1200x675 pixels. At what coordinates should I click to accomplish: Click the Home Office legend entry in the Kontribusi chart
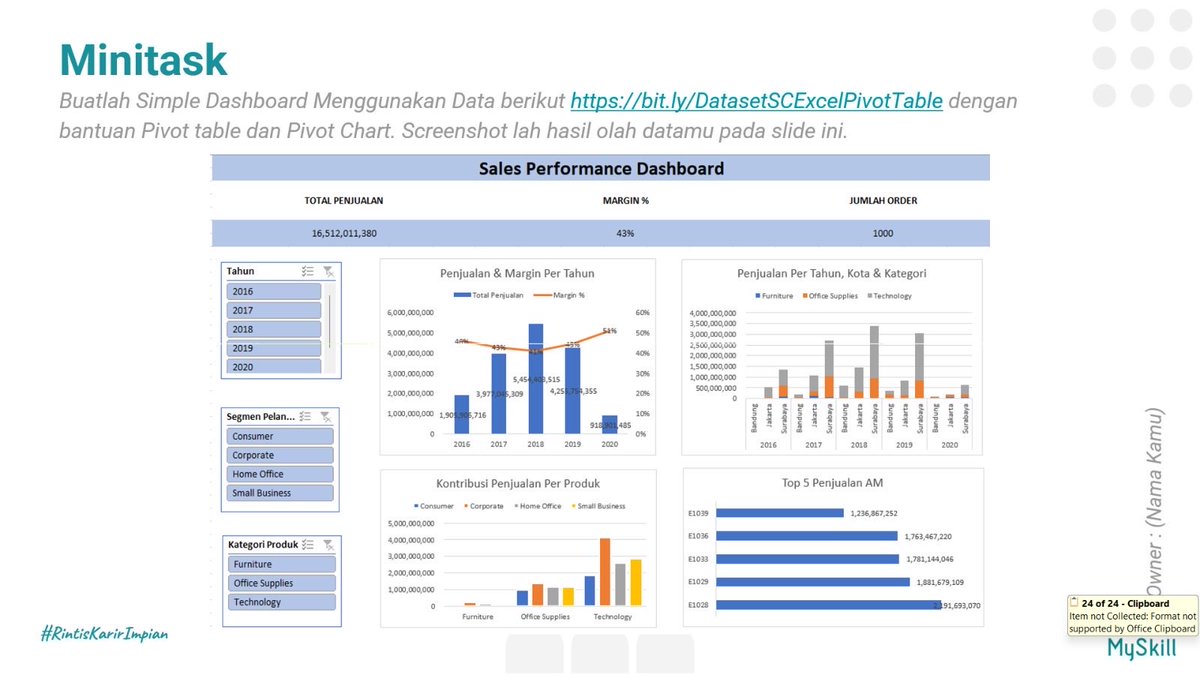click(539, 506)
